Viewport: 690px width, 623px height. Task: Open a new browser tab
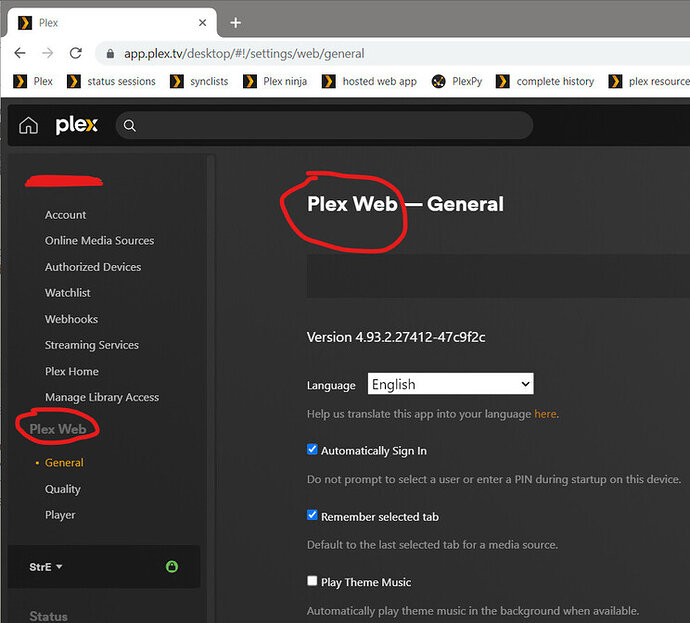coord(235,22)
